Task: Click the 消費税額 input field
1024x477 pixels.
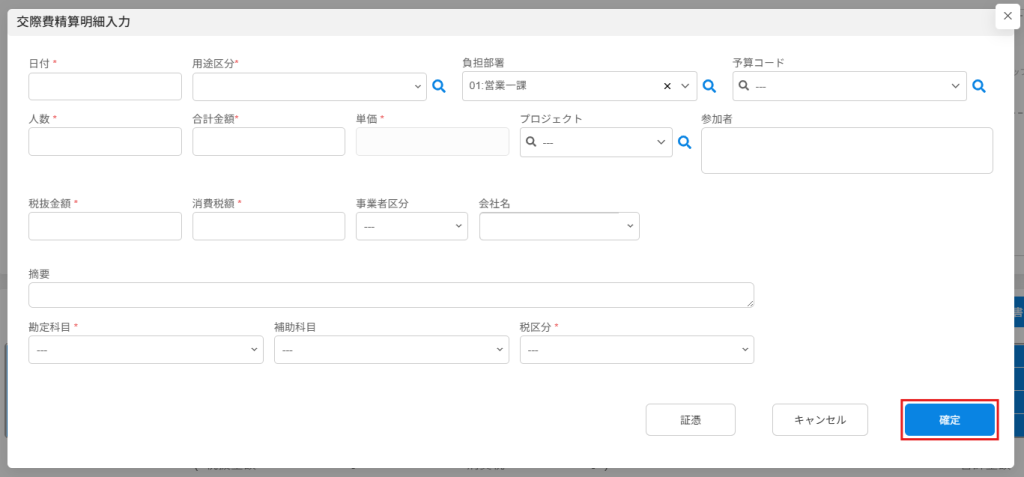Action: [268, 227]
